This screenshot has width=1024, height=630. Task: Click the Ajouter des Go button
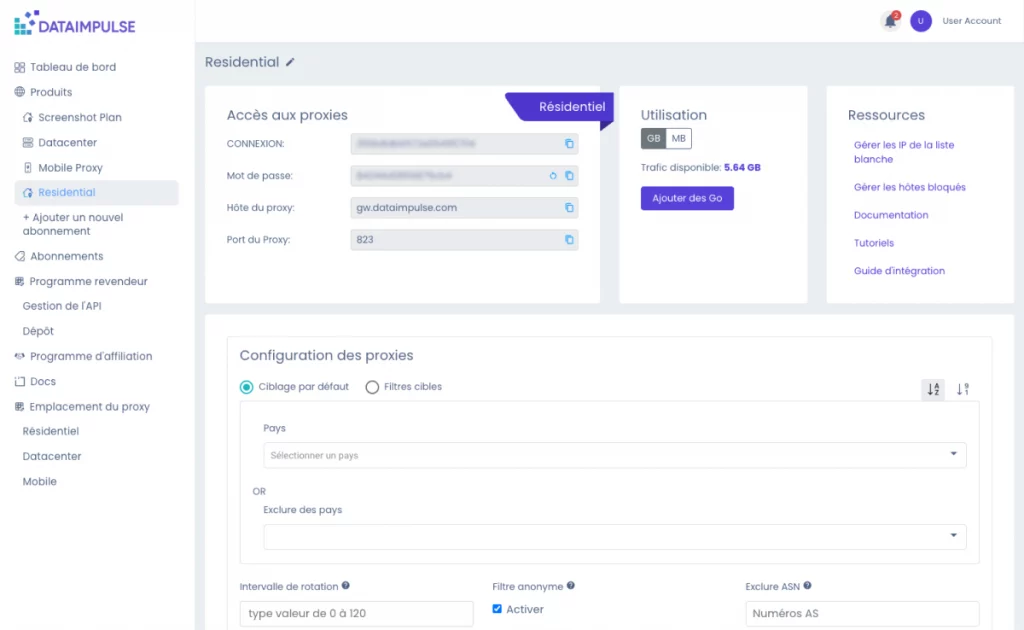(687, 199)
